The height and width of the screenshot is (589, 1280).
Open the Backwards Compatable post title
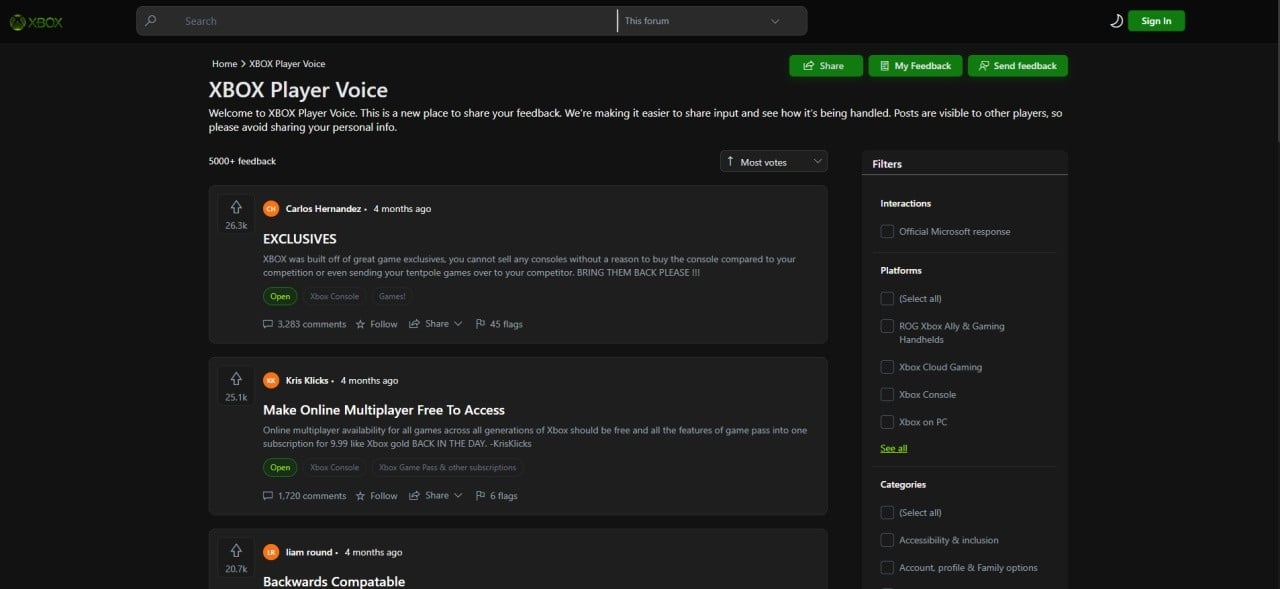pos(334,582)
